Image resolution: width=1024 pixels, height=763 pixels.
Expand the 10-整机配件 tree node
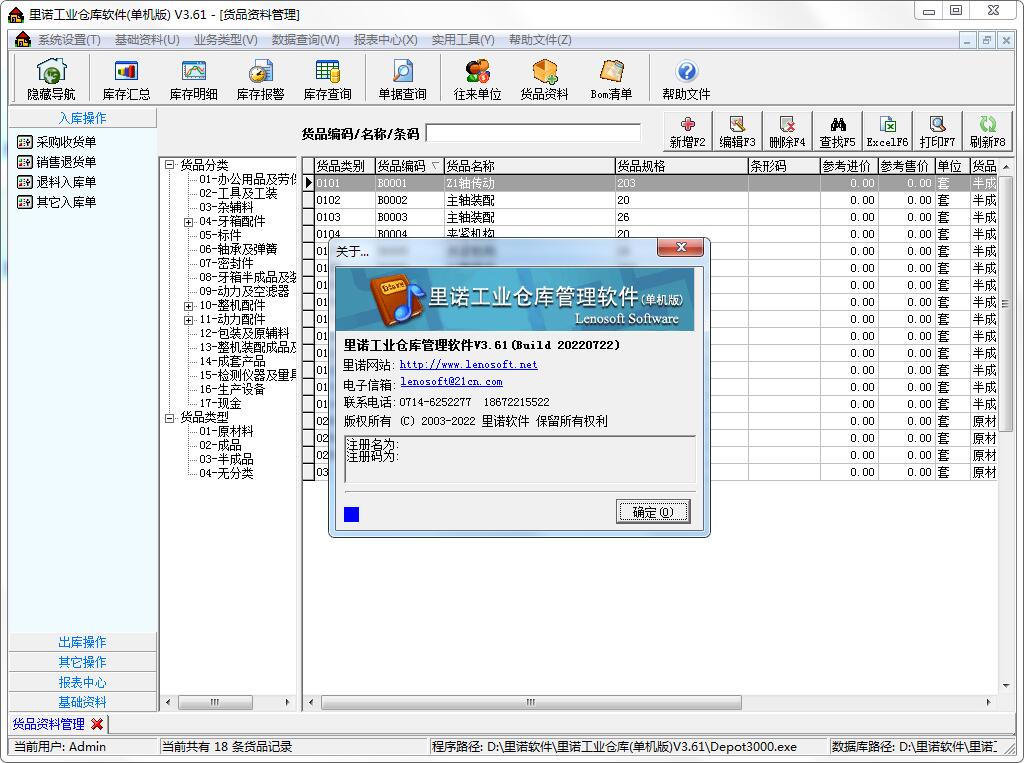[189, 306]
